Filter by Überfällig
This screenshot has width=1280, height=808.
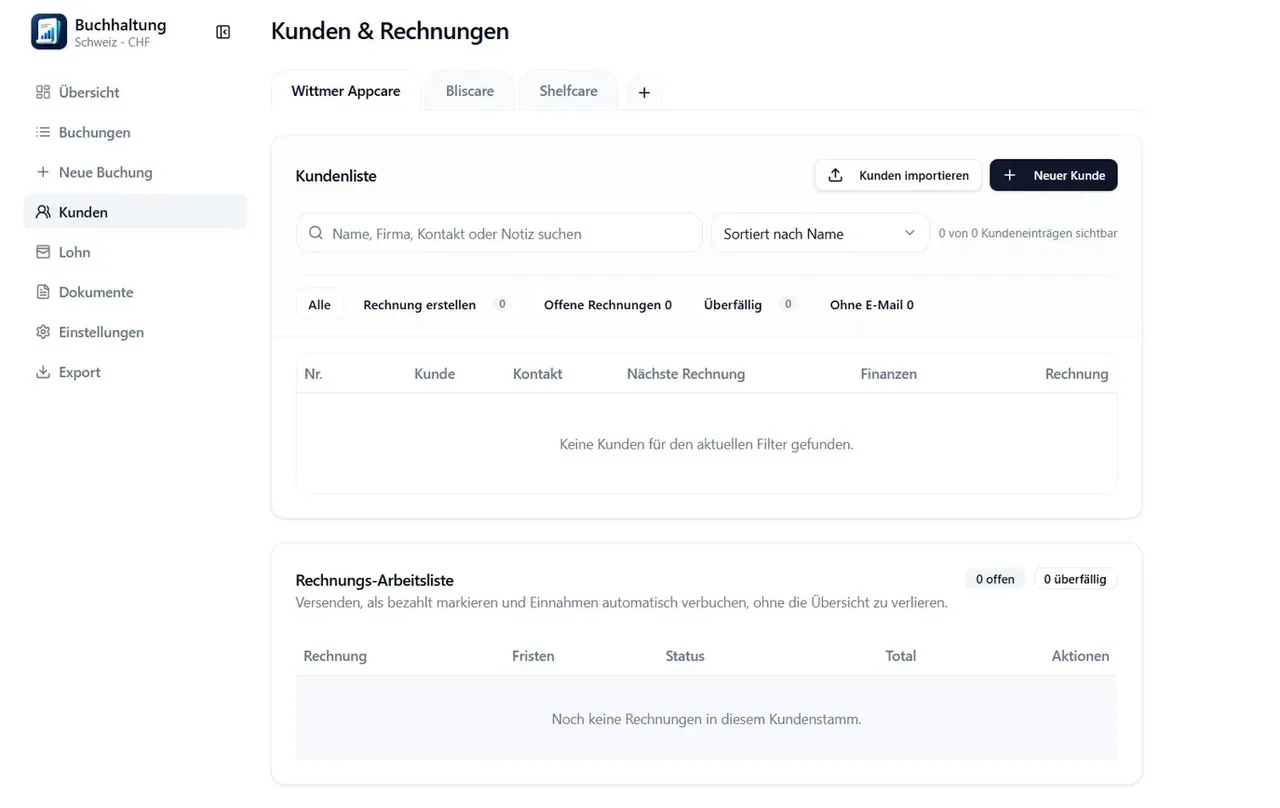(x=749, y=305)
